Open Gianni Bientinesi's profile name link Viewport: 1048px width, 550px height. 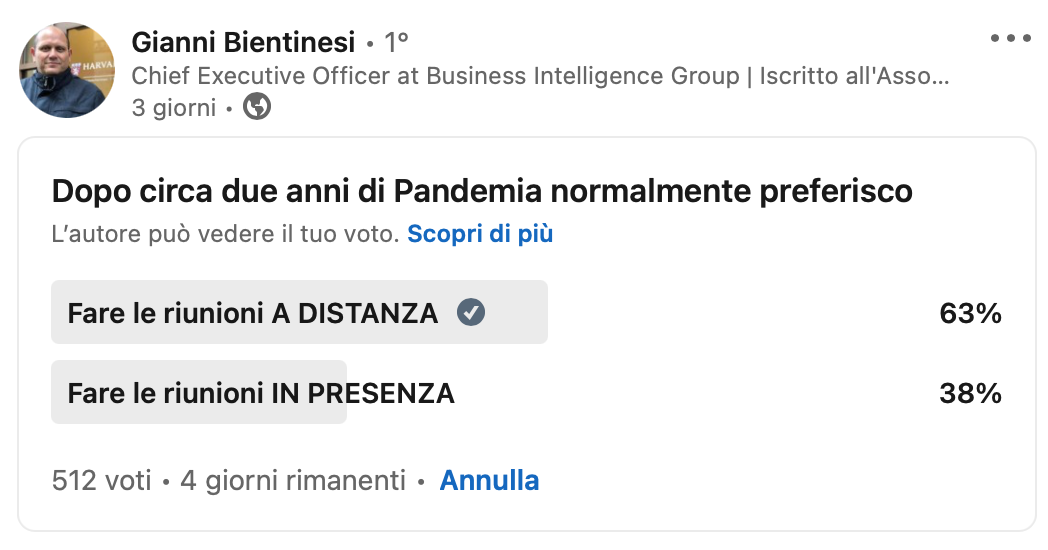(243, 42)
